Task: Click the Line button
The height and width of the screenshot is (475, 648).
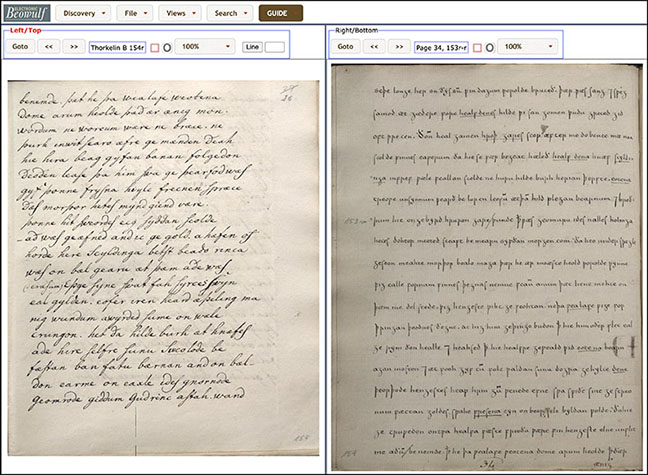Action: click(x=252, y=47)
